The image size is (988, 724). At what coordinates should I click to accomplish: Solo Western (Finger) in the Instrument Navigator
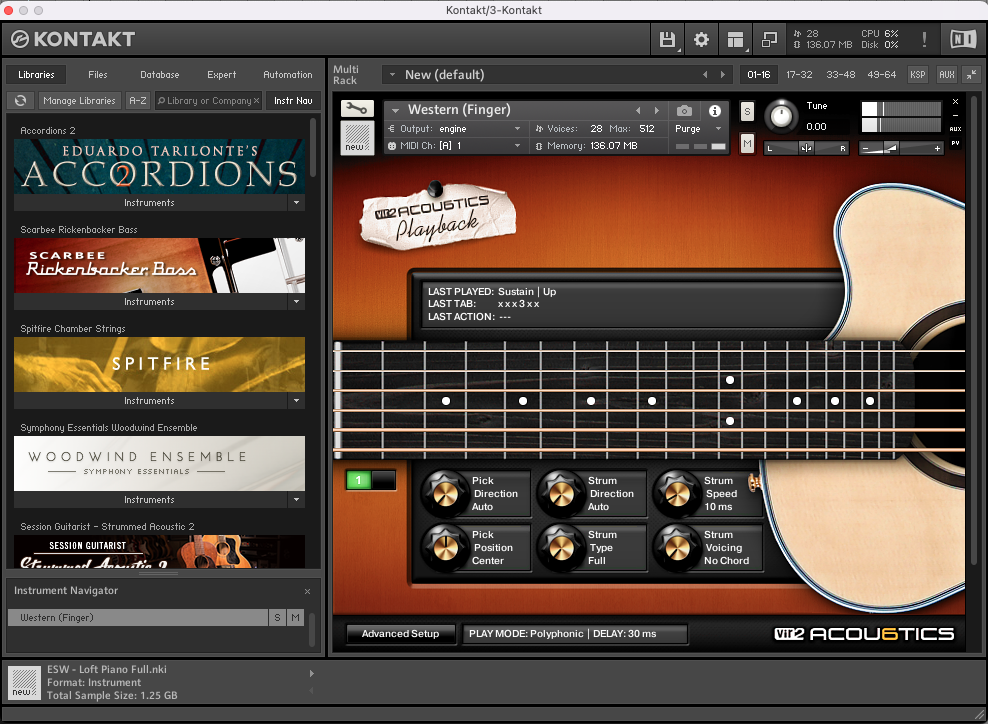coord(277,618)
